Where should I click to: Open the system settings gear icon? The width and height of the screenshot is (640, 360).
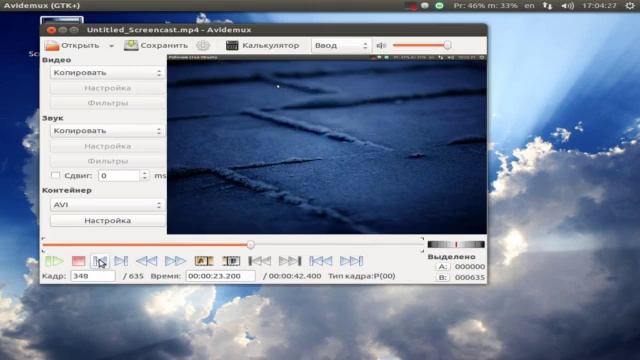pyautogui.click(x=630, y=5)
